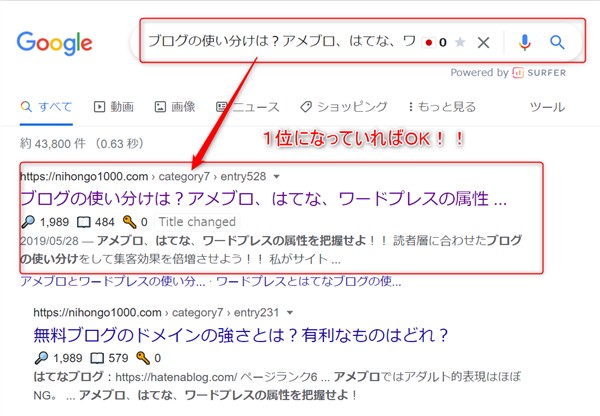Click the Title changed badge
Screen dimensions: 600x416
197,222
